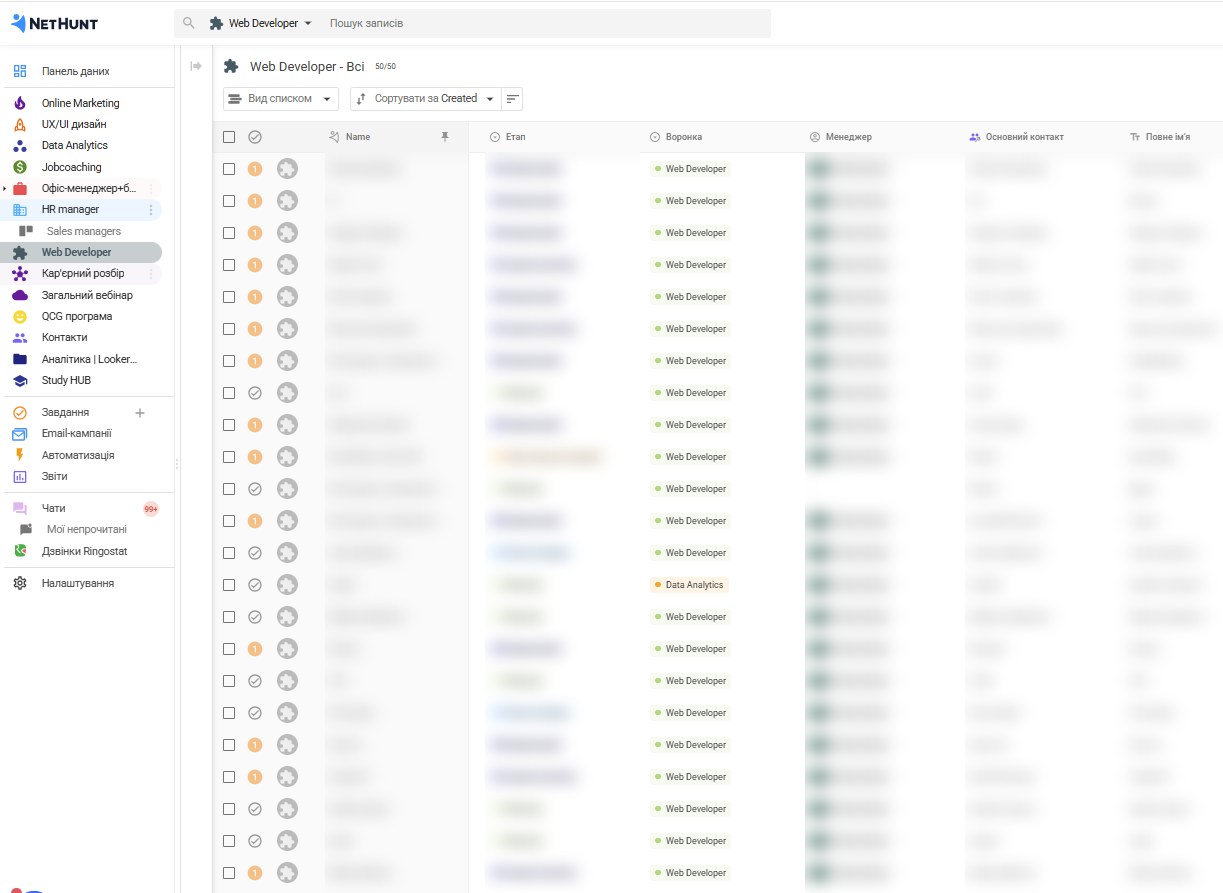Screen dimensions: 1223x893
Task: Open the Вид списком view dropdown
Action: (x=281, y=99)
